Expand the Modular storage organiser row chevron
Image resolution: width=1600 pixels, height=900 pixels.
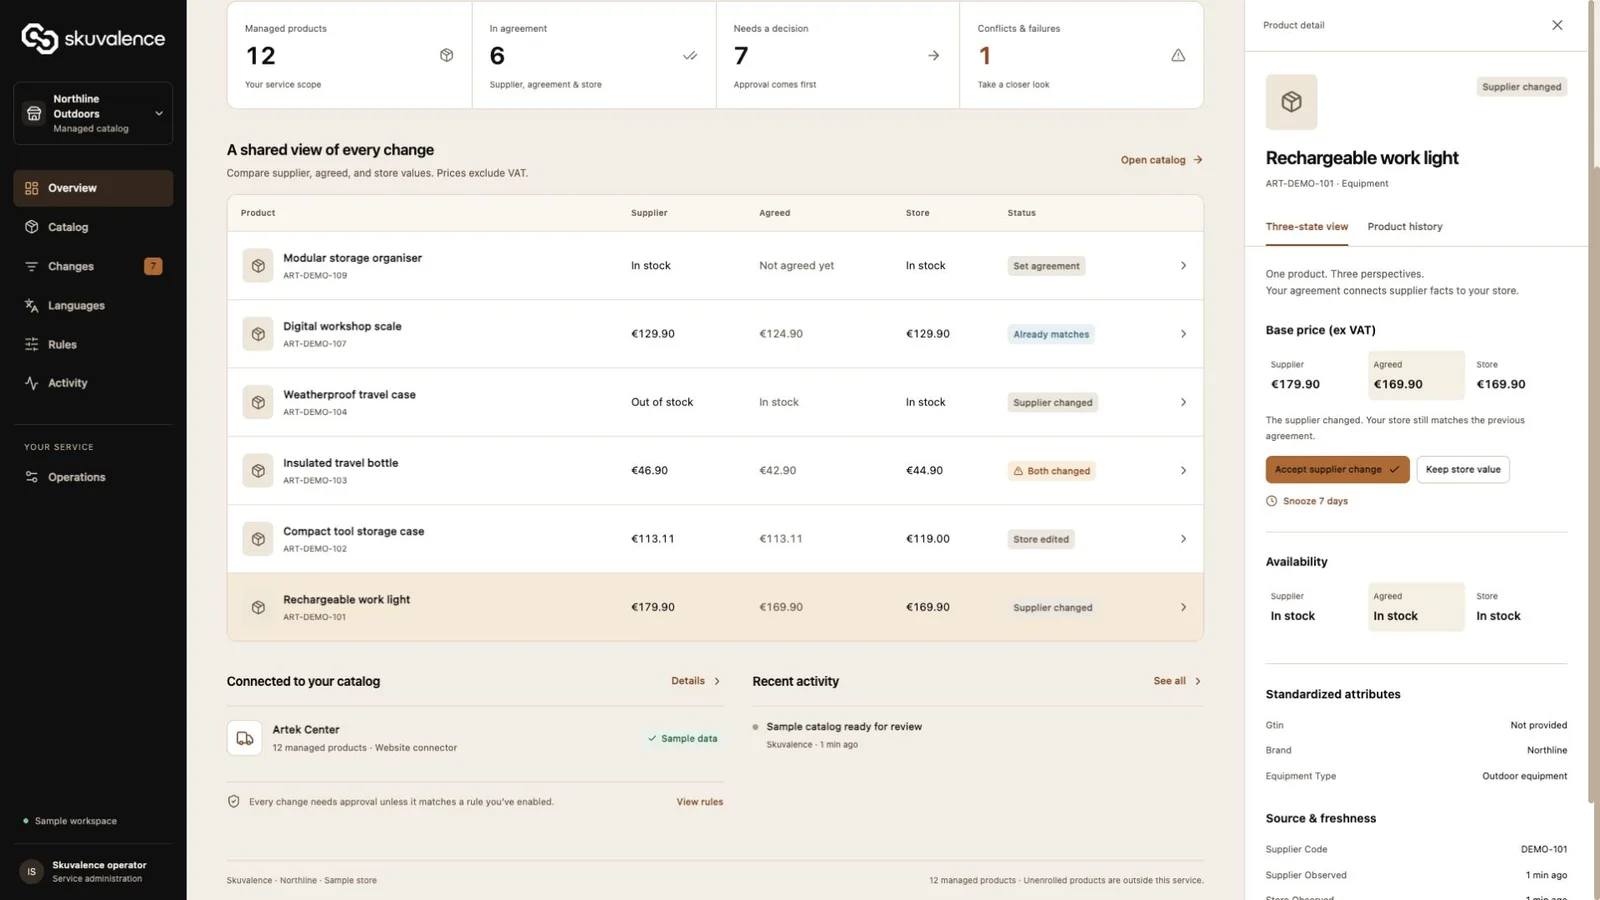pos(1183,266)
